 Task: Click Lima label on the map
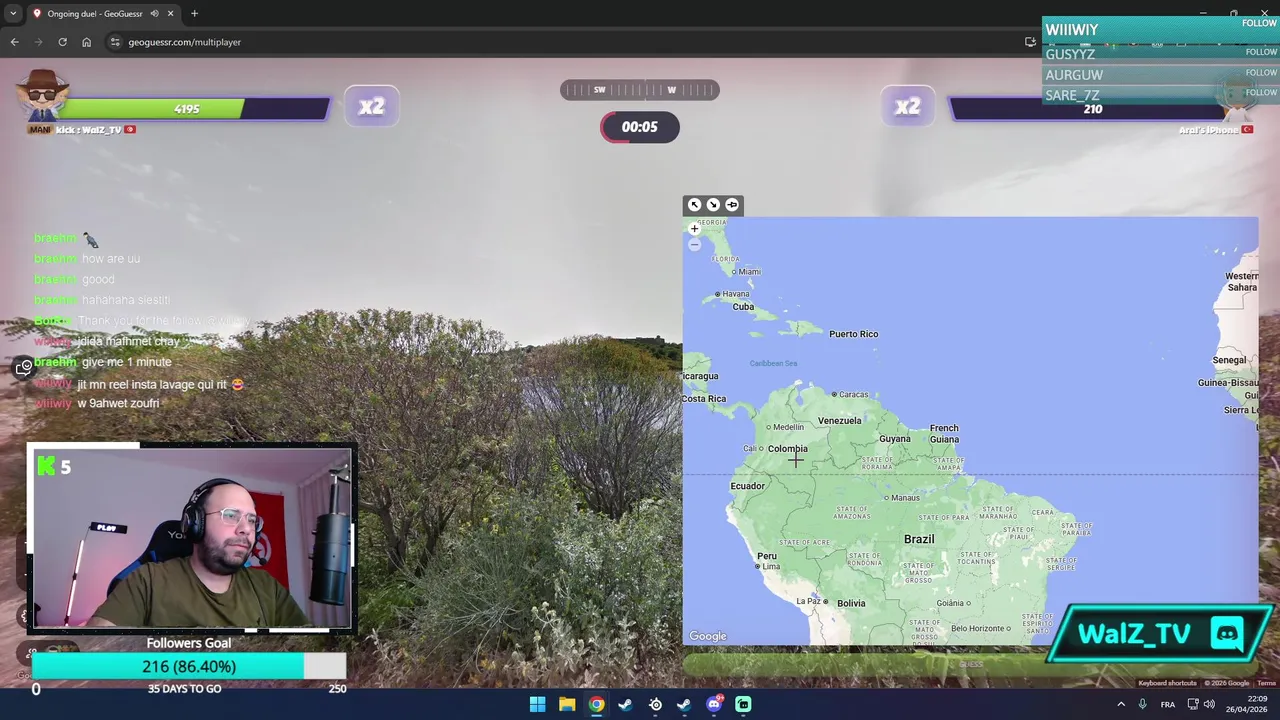[771, 567]
